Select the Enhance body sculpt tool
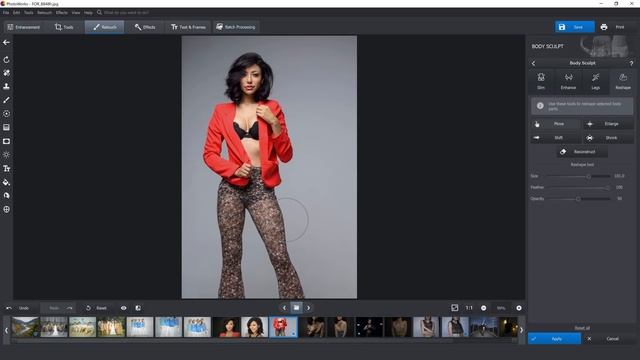 [568, 81]
